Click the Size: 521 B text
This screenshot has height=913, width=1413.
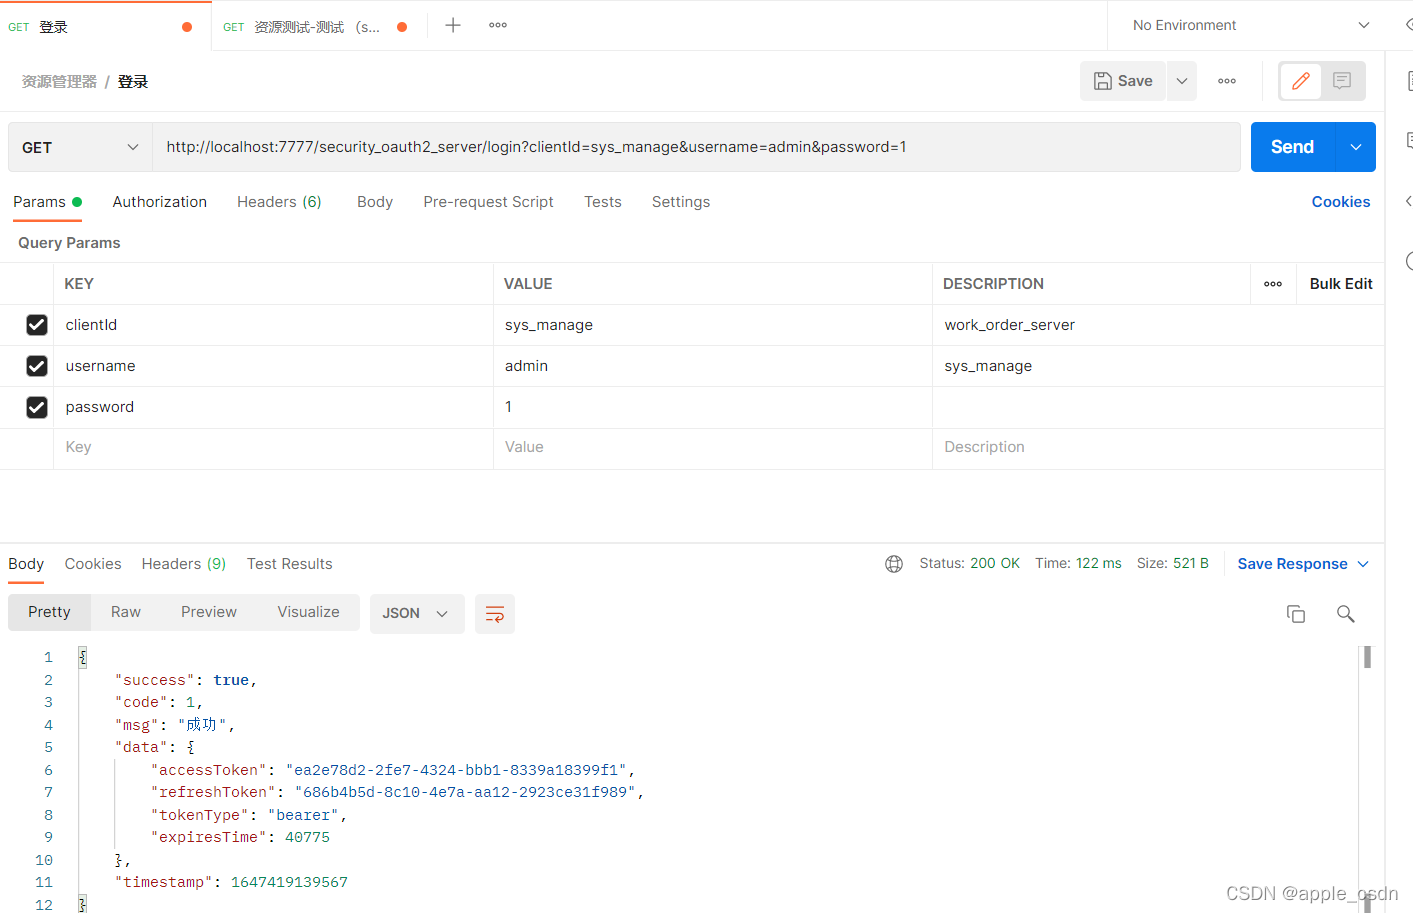pos(1172,564)
